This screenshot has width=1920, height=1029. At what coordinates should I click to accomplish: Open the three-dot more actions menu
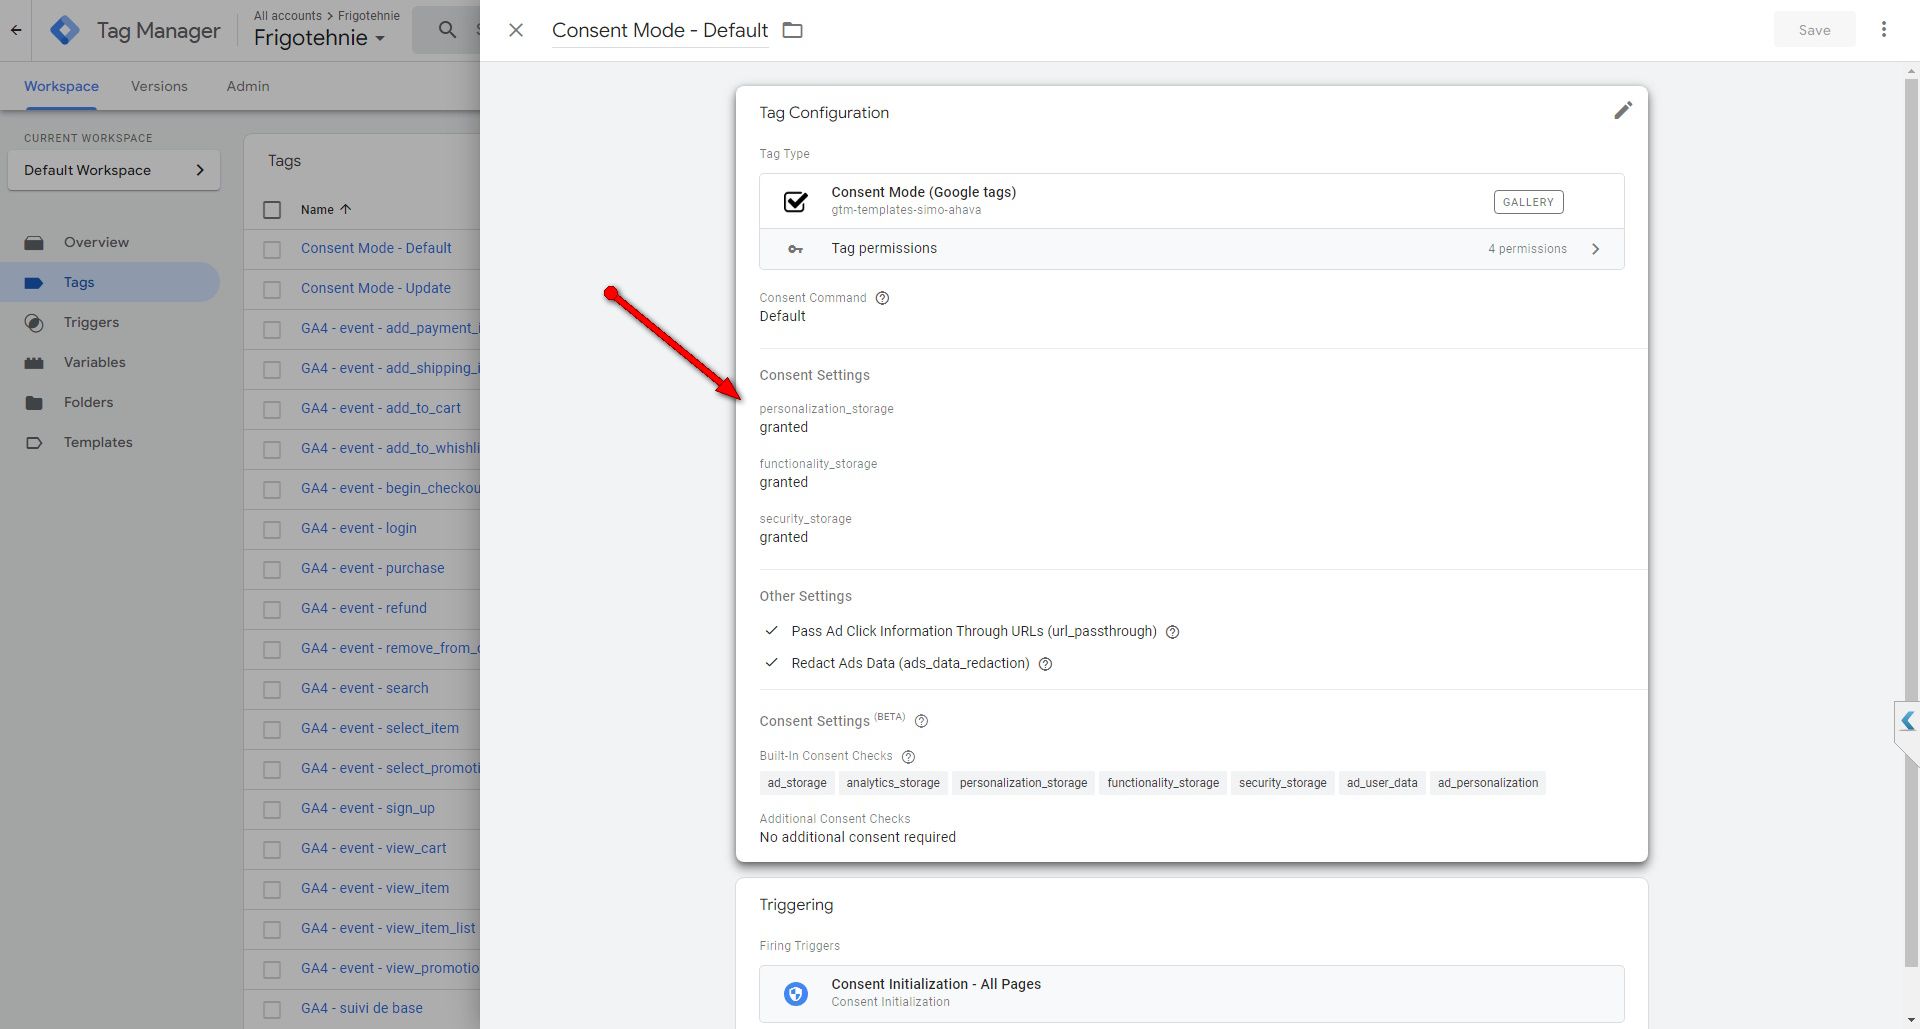(x=1884, y=30)
